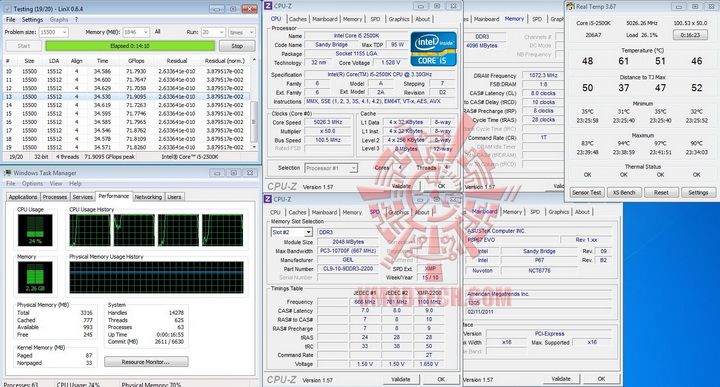
Task: Open Resource Monitor from Task Manager
Action: 146,362
